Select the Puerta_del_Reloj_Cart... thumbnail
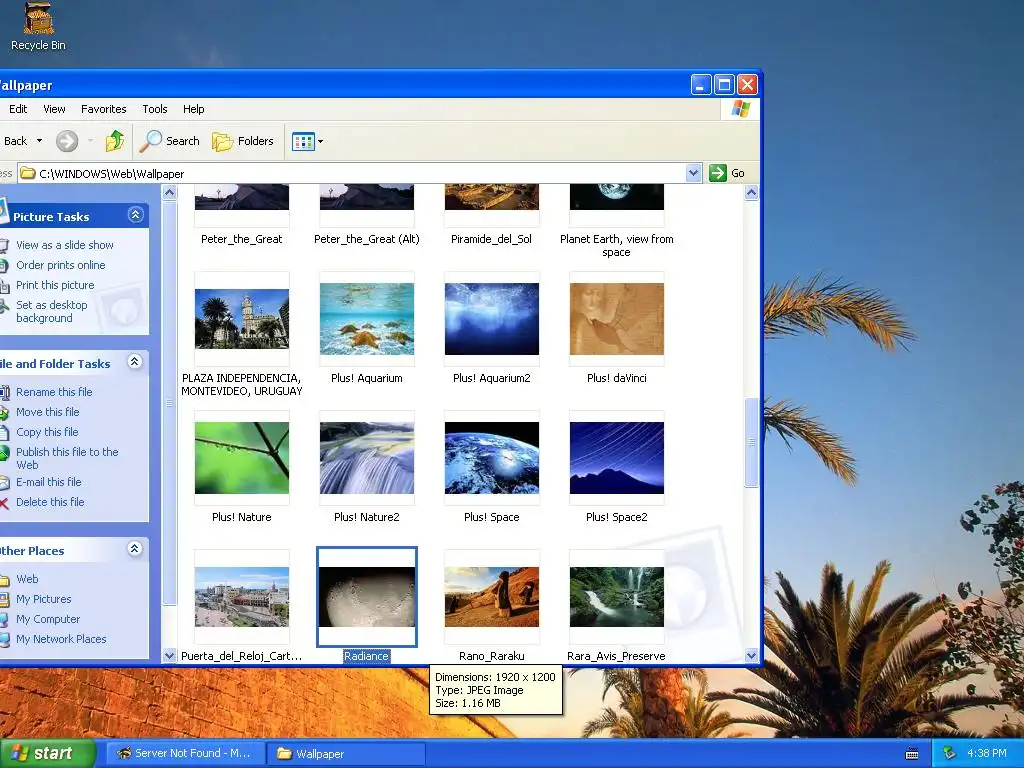The width and height of the screenshot is (1024, 768). pos(242,597)
